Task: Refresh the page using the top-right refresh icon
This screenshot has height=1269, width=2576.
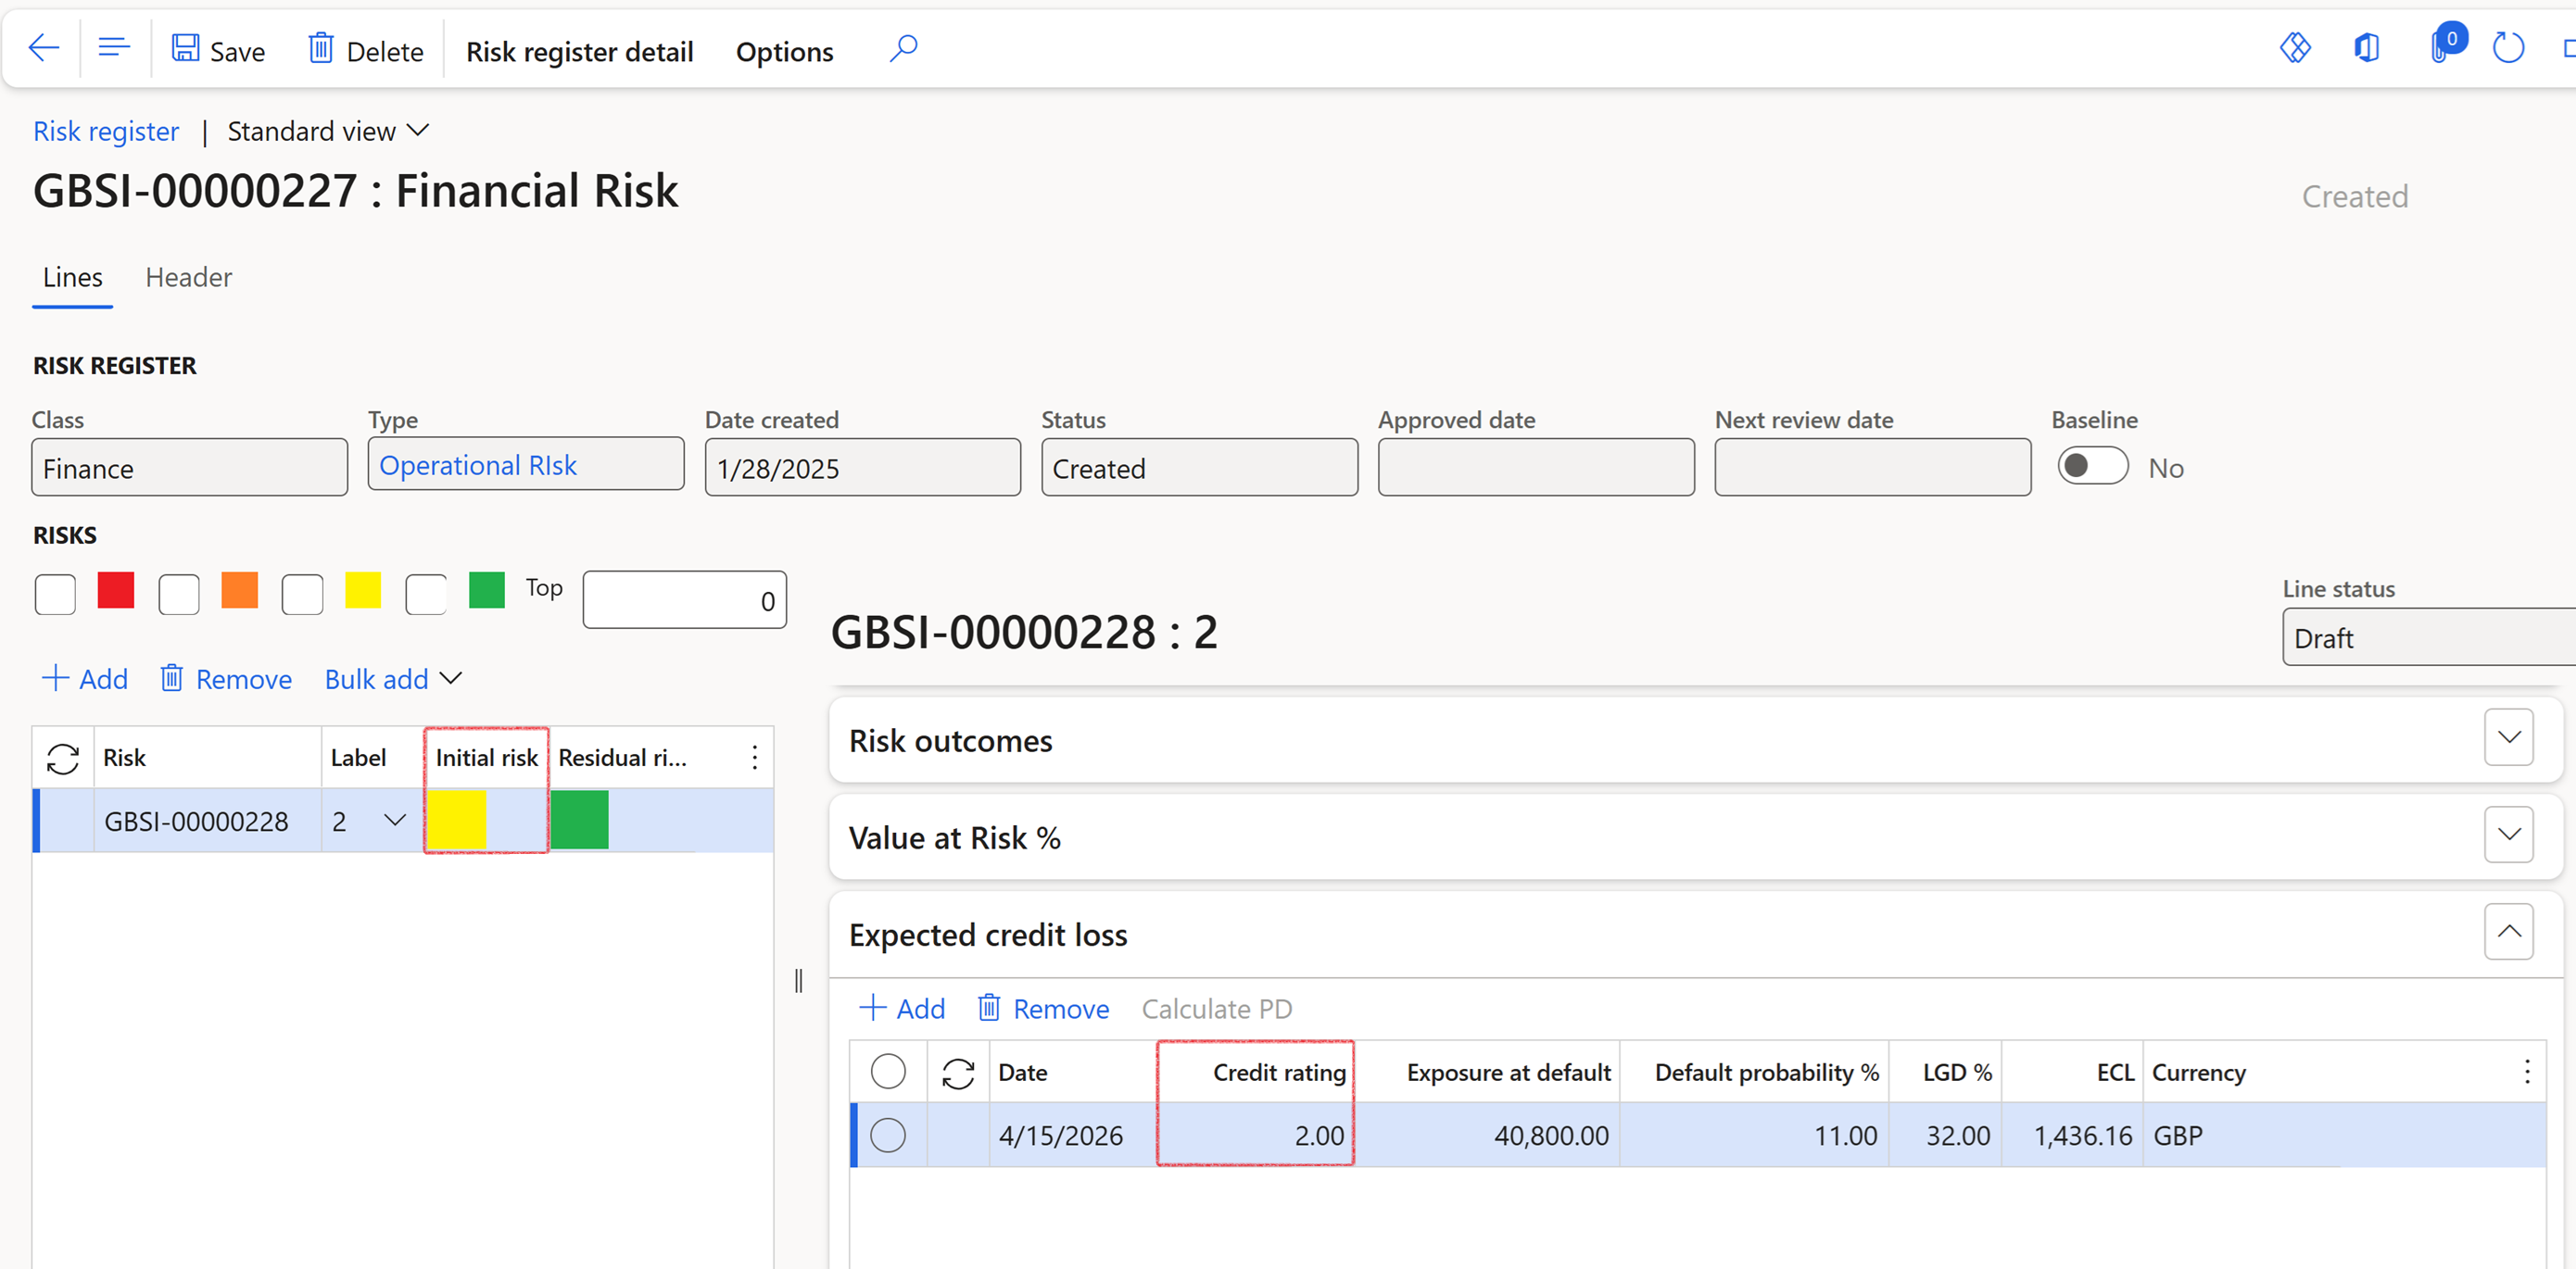Action: [x=2509, y=47]
